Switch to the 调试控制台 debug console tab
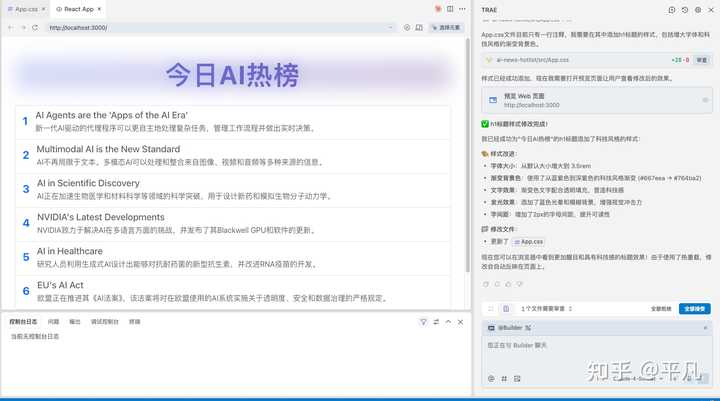The image size is (720, 401). [x=105, y=322]
